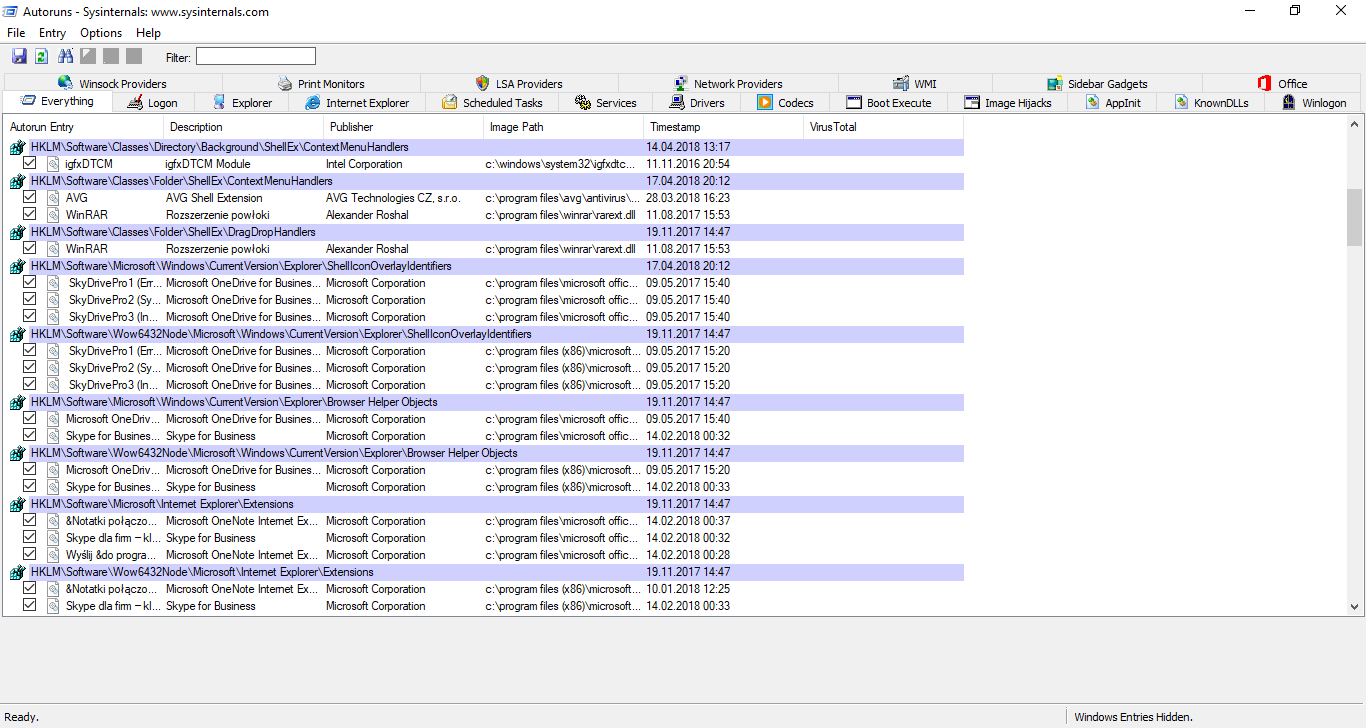The width and height of the screenshot is (1366, 728).
Task: Click the vertical scrollbar thumb
Action: pos(1355,217)
